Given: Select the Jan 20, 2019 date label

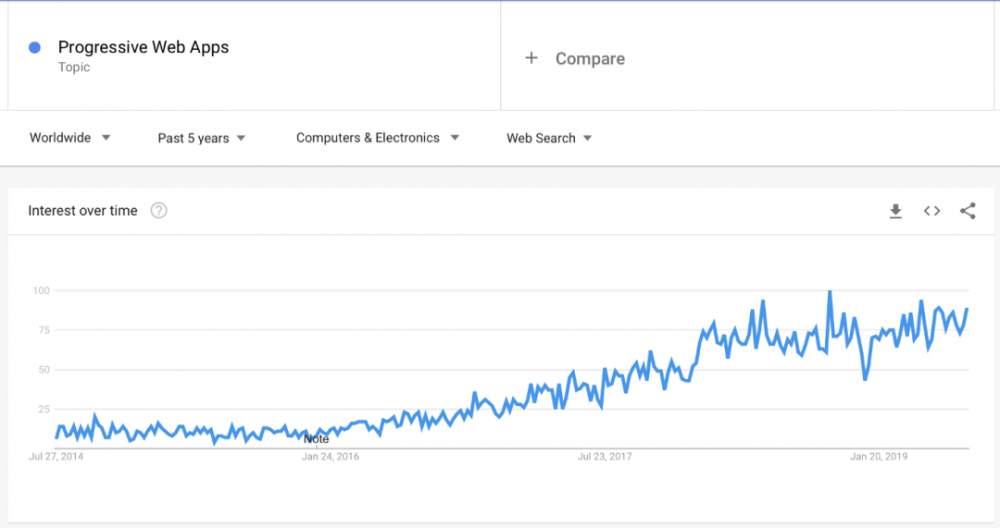Looking at the screenshot, I should coord(879,457).
